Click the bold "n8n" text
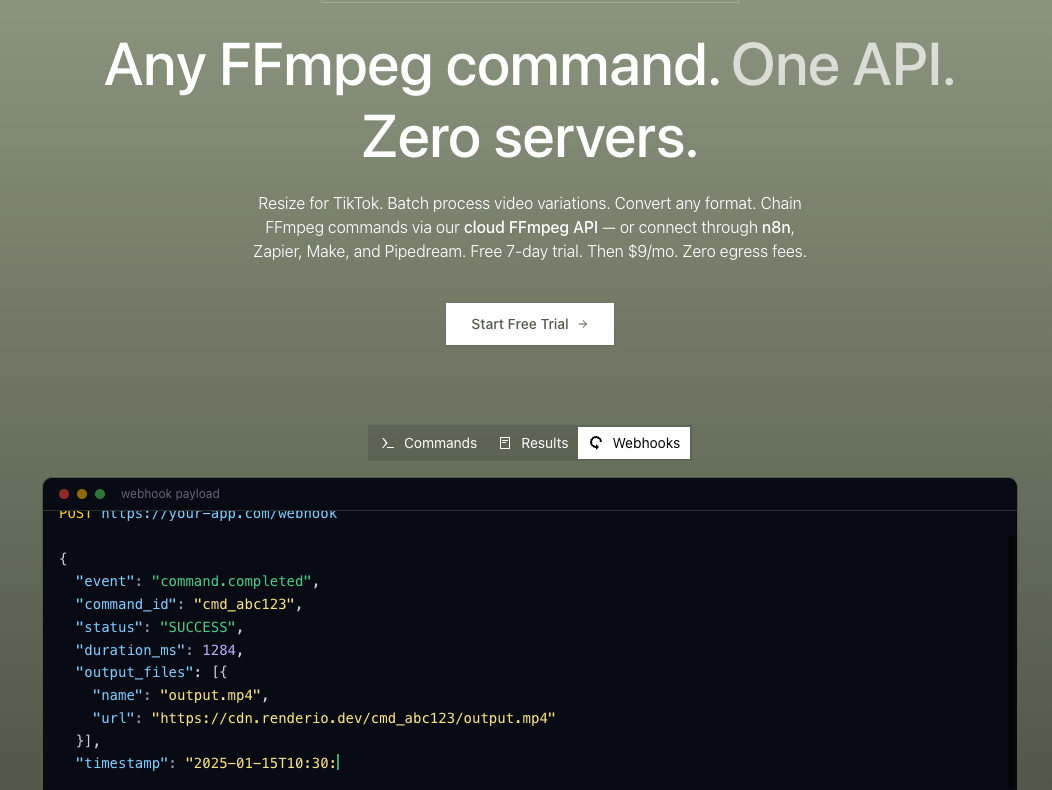 776,228
